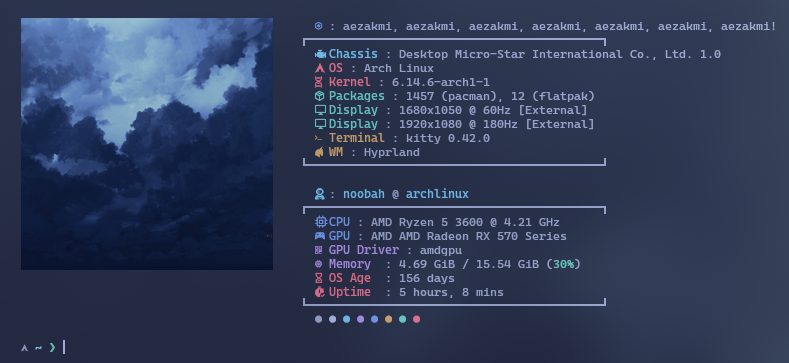Click the monitor icon for 1680x1050 display
This screenshot has width=789, height=363.
coord(320,110)
